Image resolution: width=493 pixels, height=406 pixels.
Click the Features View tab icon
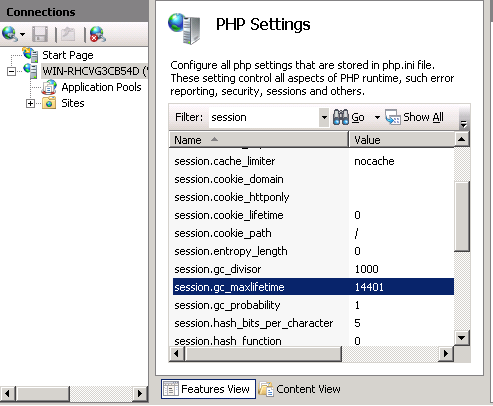click(x=171, y=389)
